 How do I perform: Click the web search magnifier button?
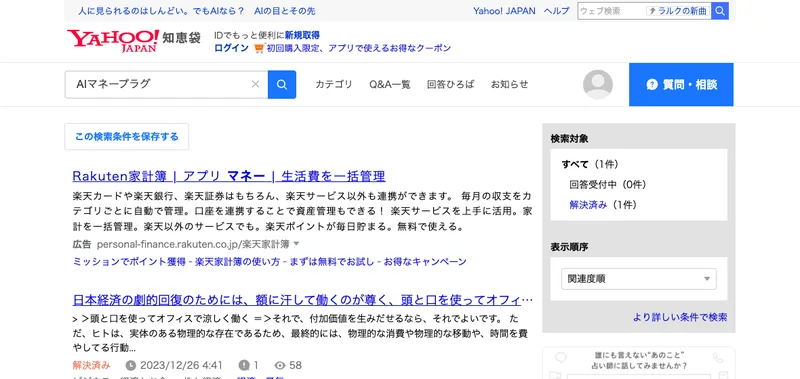pos(720,11)
